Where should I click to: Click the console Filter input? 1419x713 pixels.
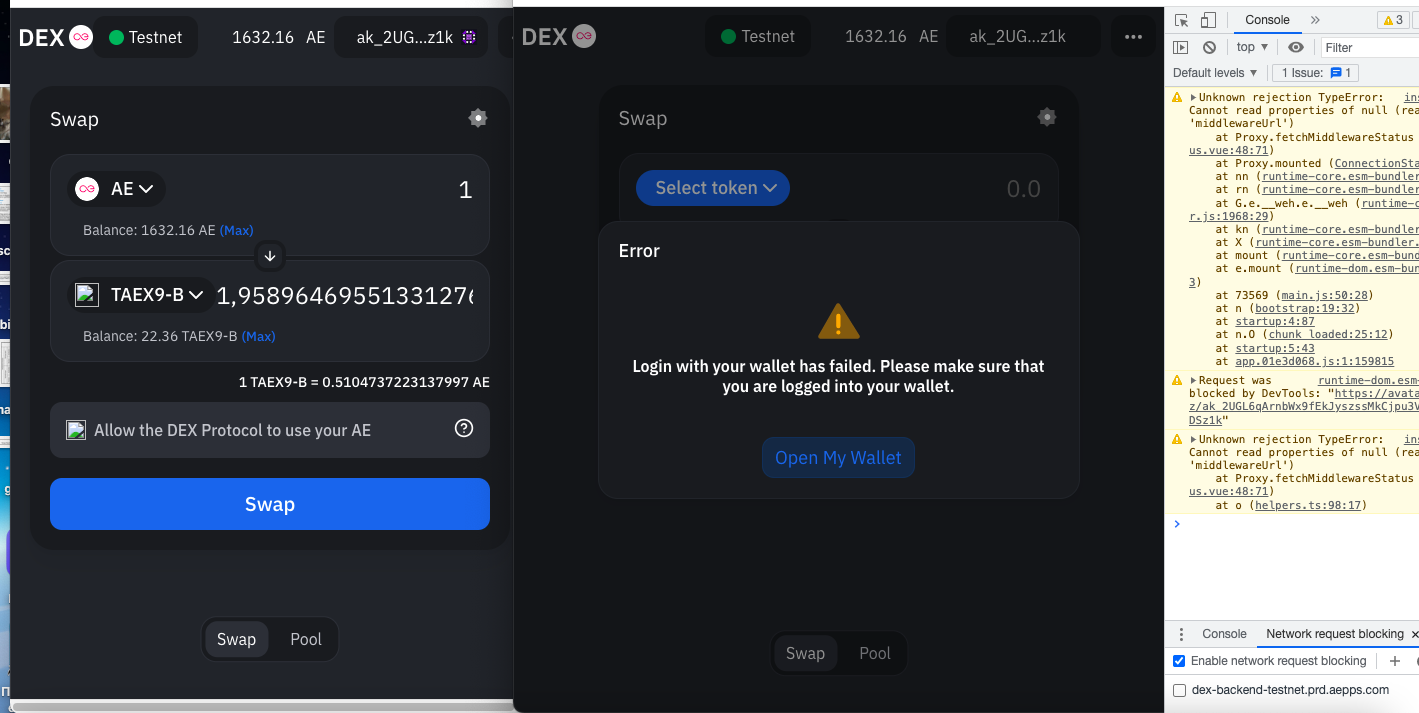point(1368,47)
